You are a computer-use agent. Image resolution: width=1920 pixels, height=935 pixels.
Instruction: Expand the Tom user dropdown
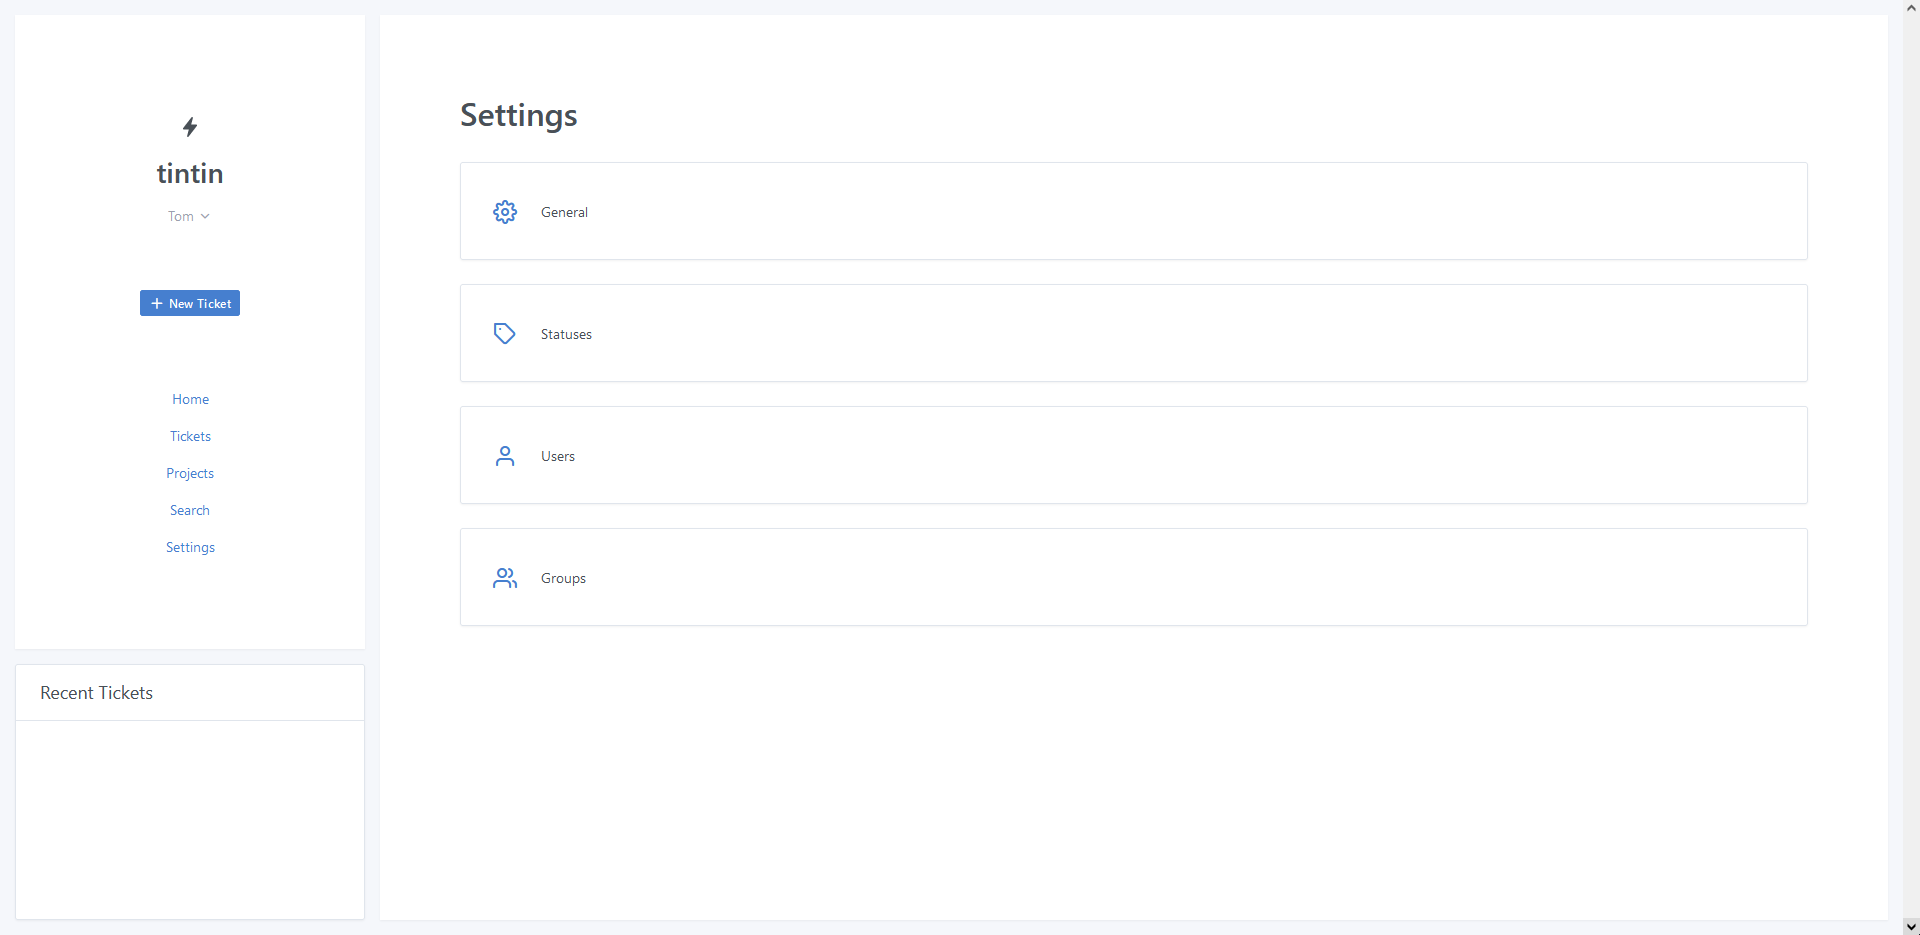tap(181, 216)
